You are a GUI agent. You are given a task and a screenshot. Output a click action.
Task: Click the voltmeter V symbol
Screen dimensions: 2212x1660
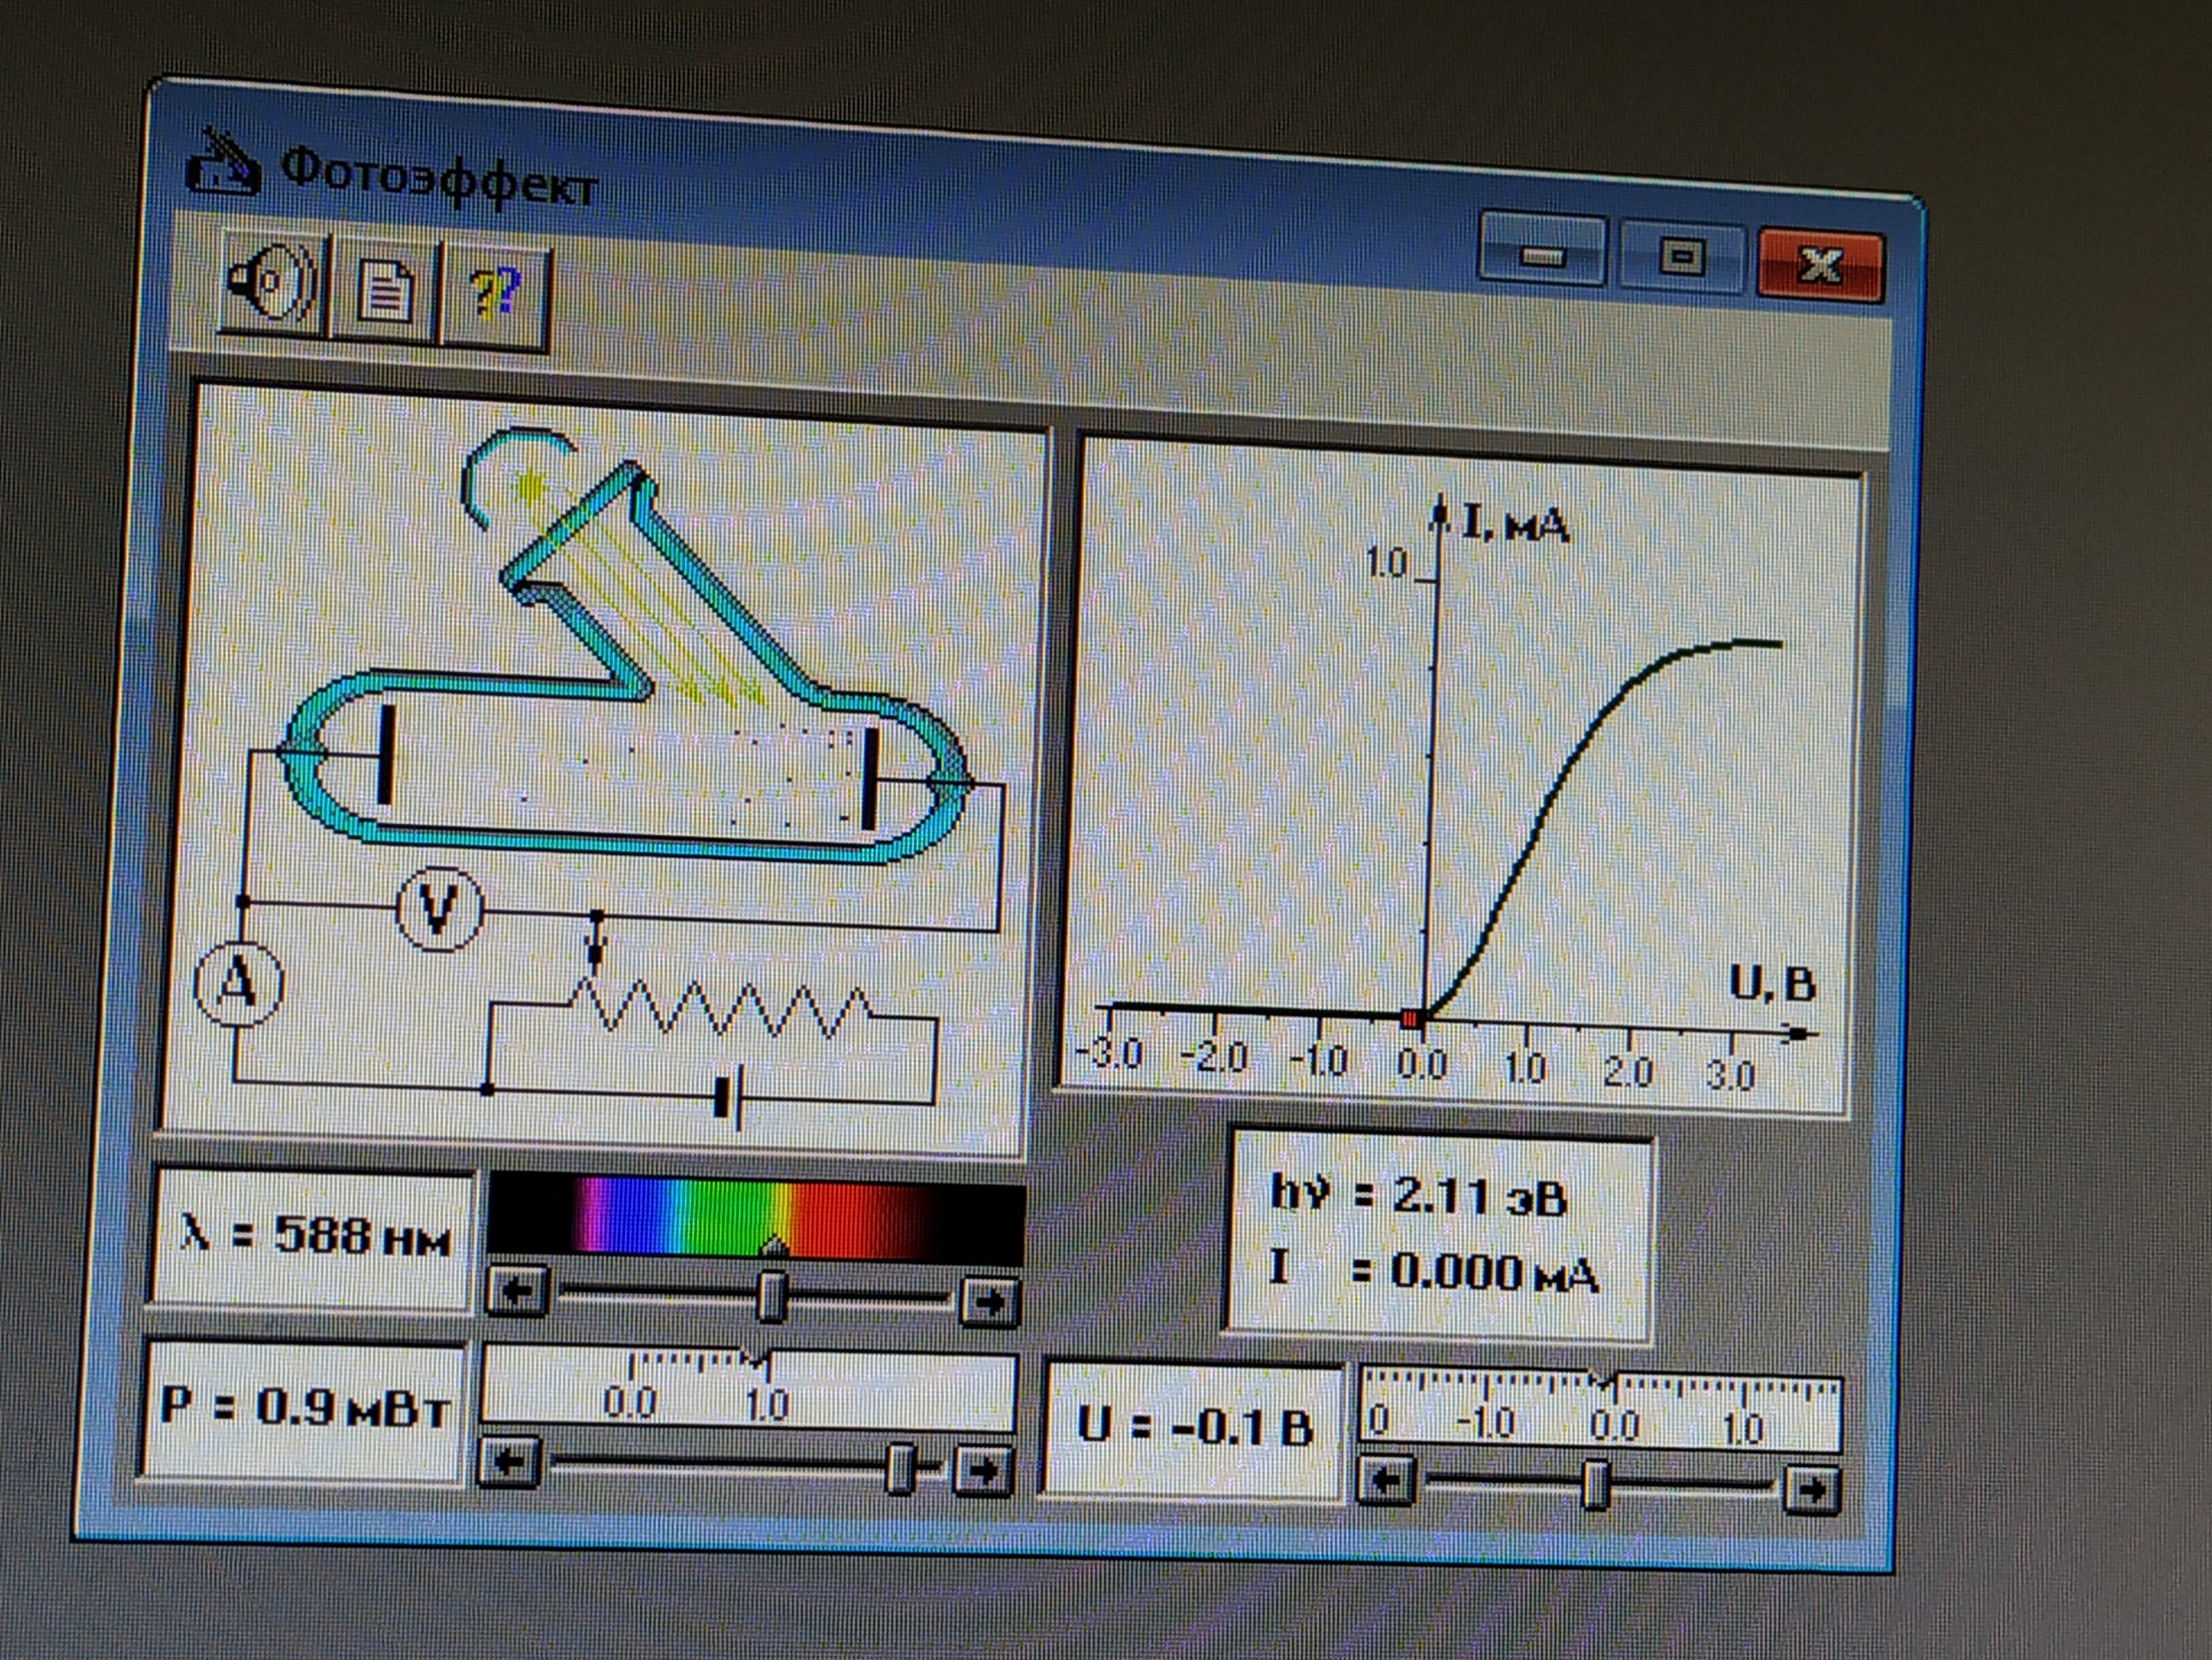(438, 908)
